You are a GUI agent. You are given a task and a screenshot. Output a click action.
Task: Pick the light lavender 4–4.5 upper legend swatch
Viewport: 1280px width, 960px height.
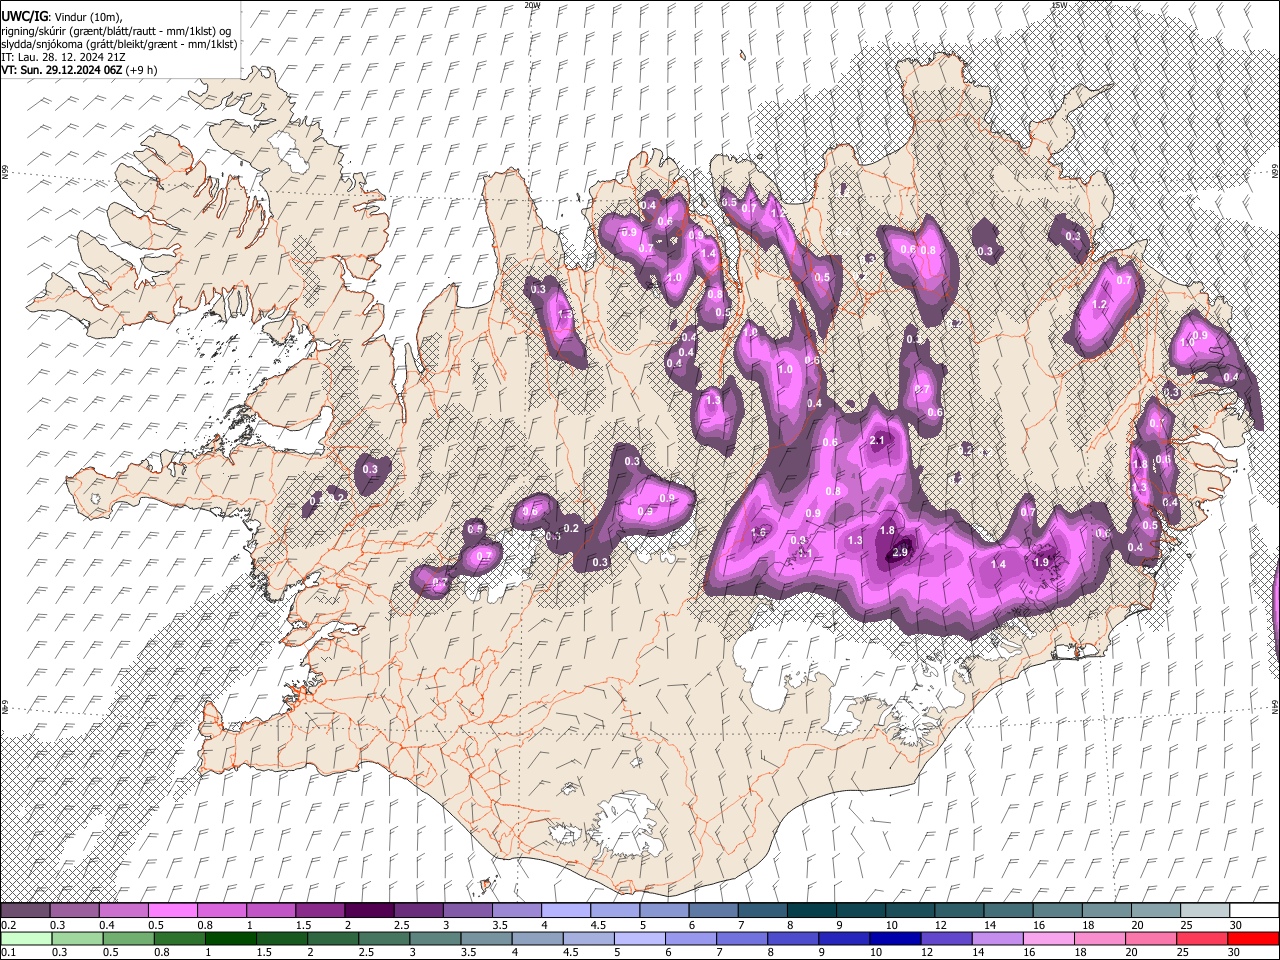tap(565, 911)
